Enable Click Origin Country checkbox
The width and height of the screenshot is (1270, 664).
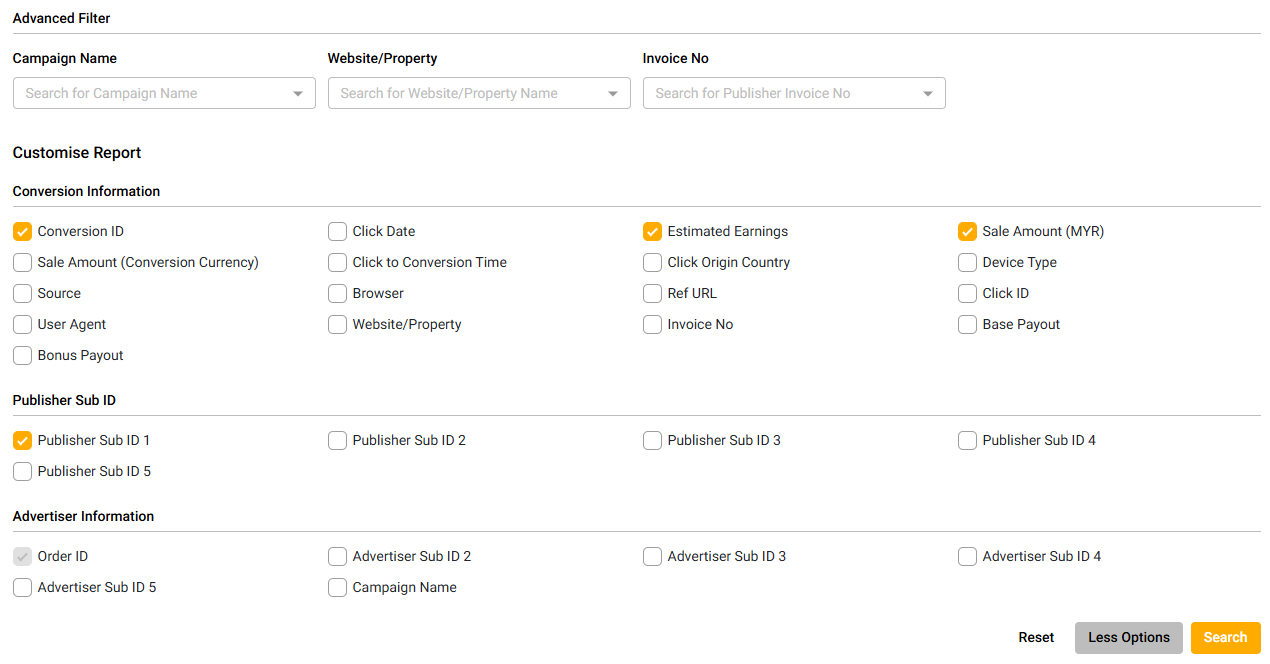point(652,263)
